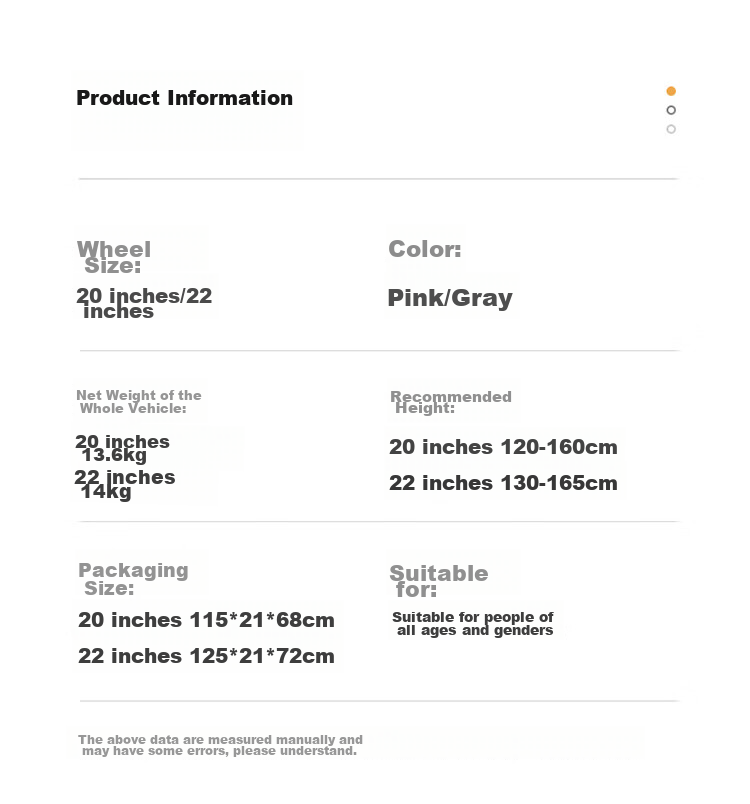Click the 20 inches 13.6kg weight value
Viewport: 750px width, 804px height.
122,448
